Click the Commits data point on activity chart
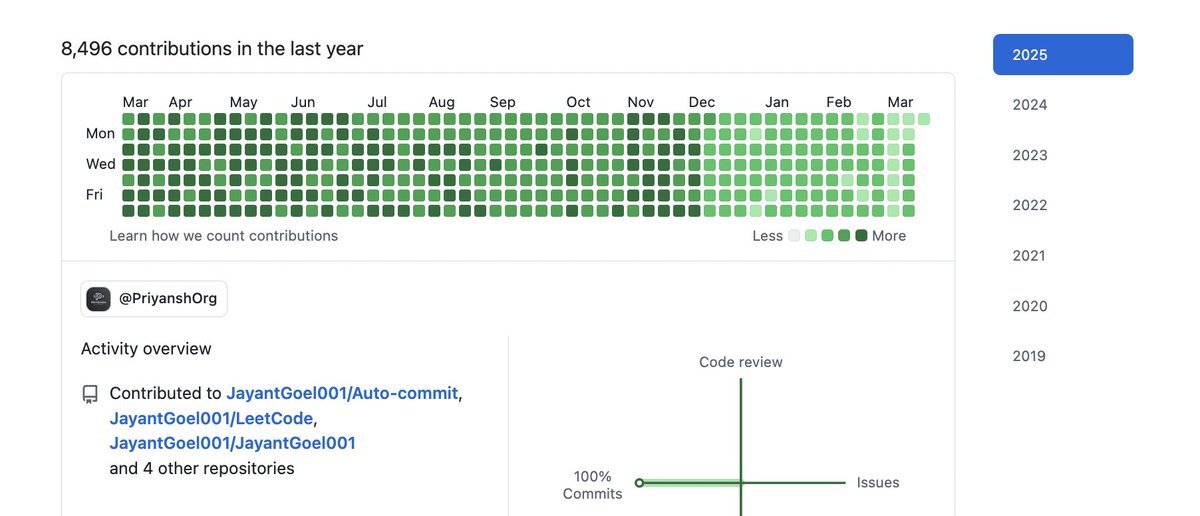The width and height of the screenshot is (1200, 516). (x=639, y=483)
